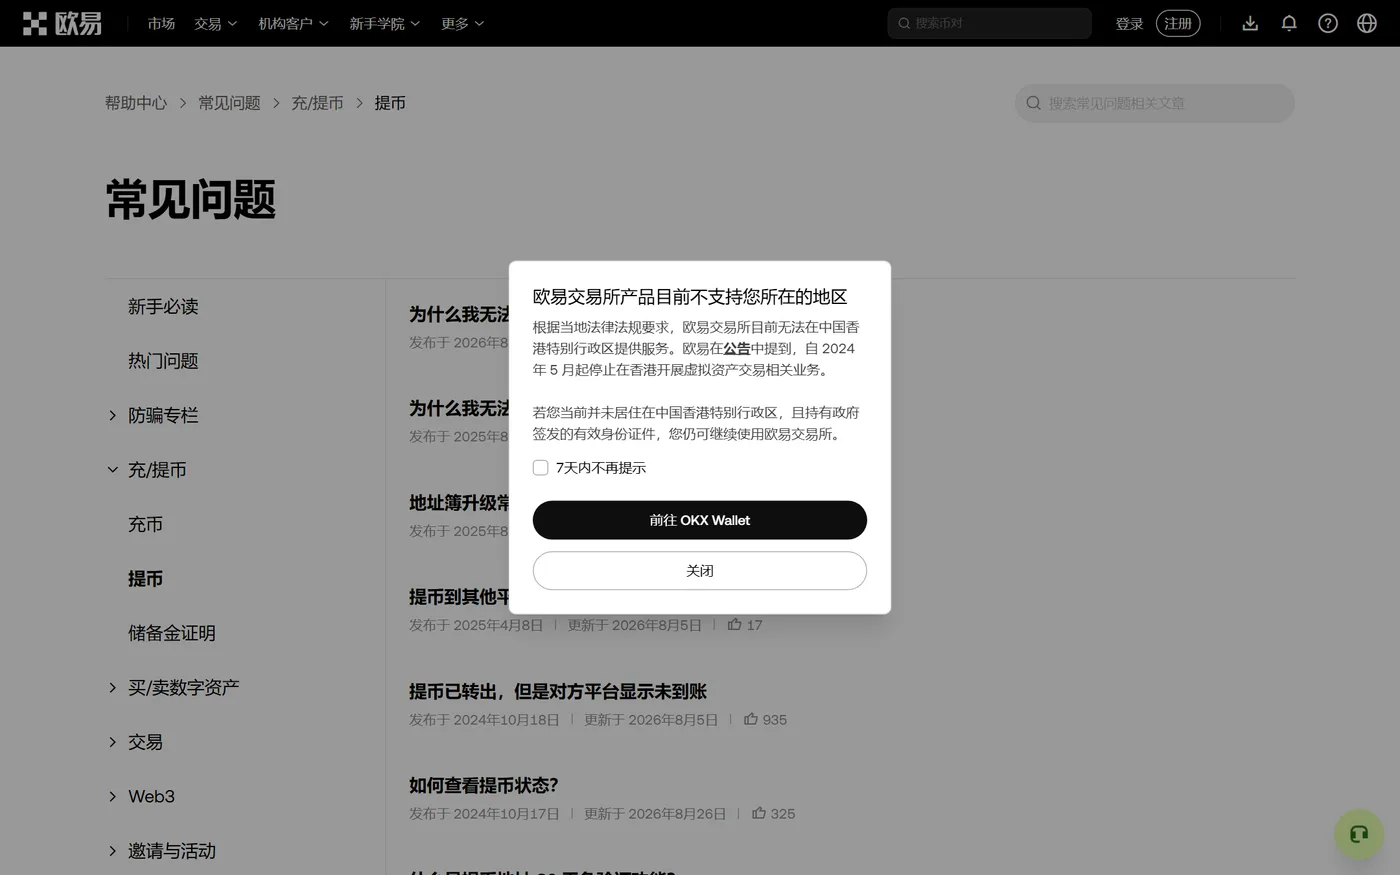This screenshot has height=875, width=1400.
Task: Expand the 新手学院 dropdown menu
Action: click(x=384, y=23)
